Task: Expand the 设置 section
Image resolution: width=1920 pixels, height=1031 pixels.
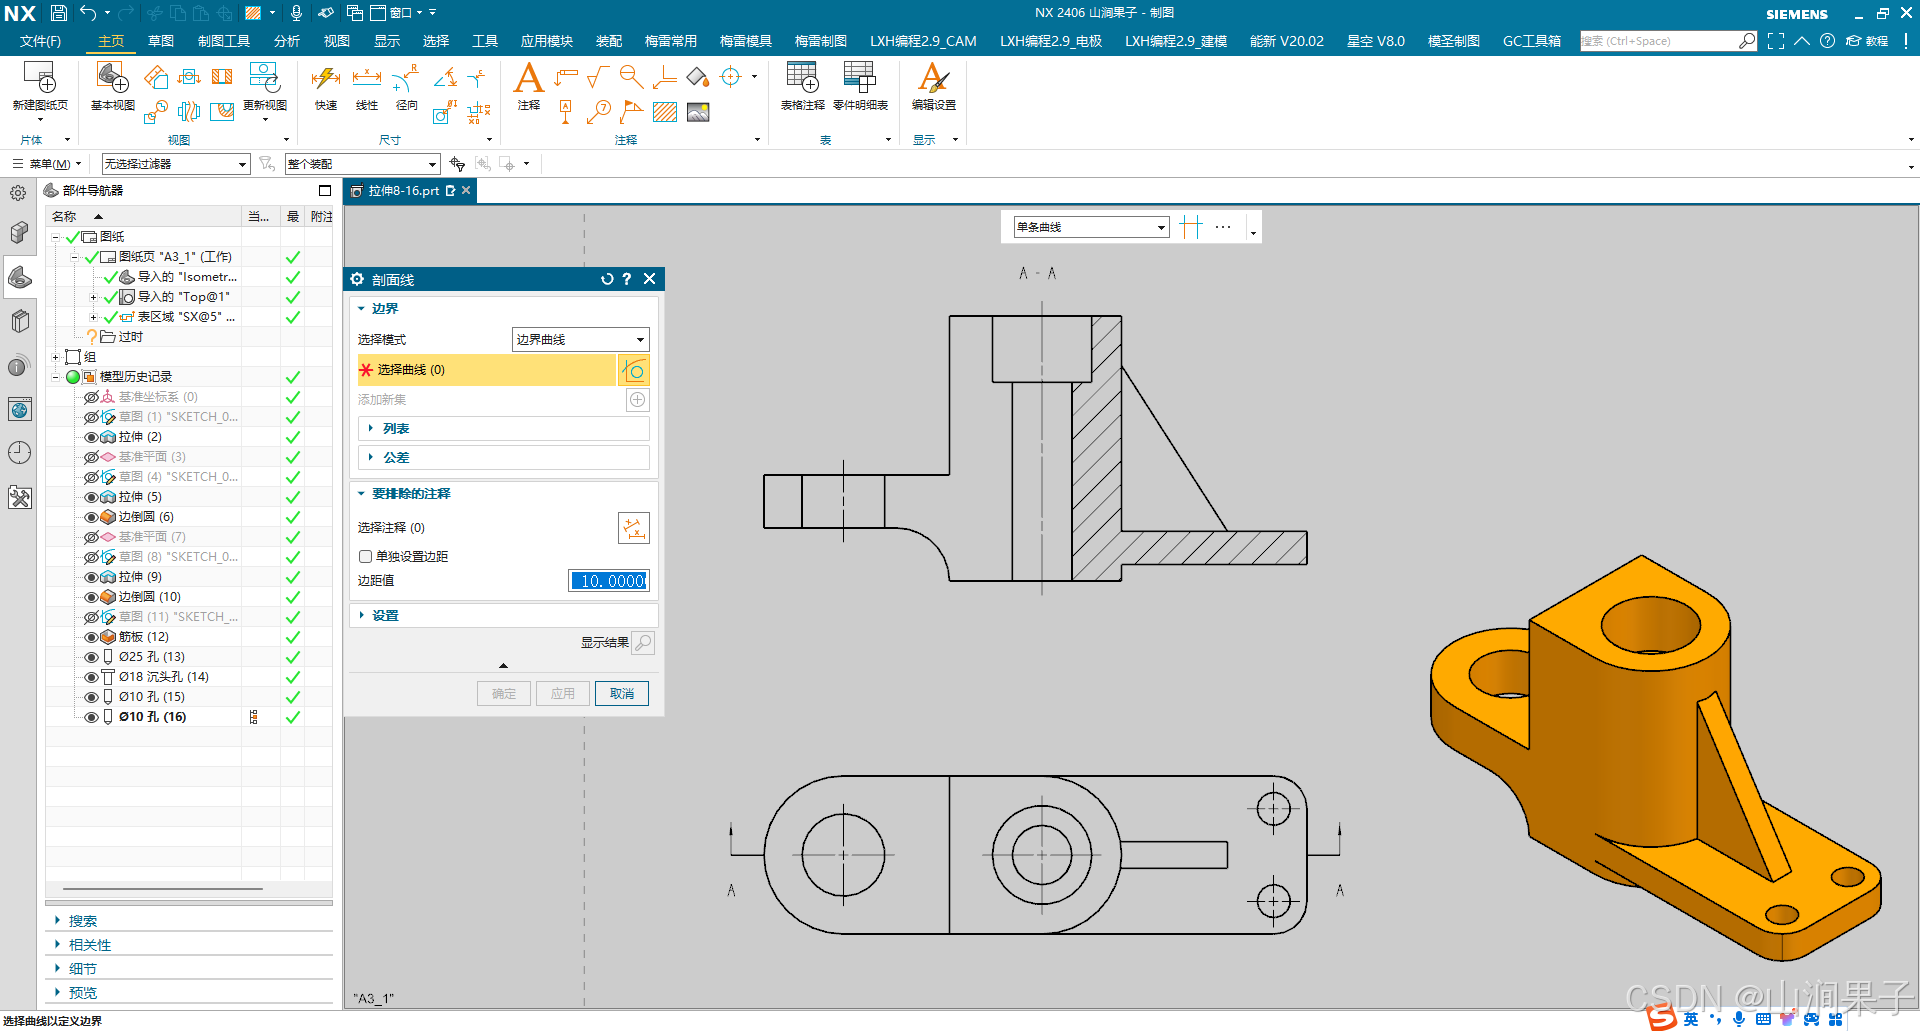Action: pyautogui.click(x=503, y=616)
